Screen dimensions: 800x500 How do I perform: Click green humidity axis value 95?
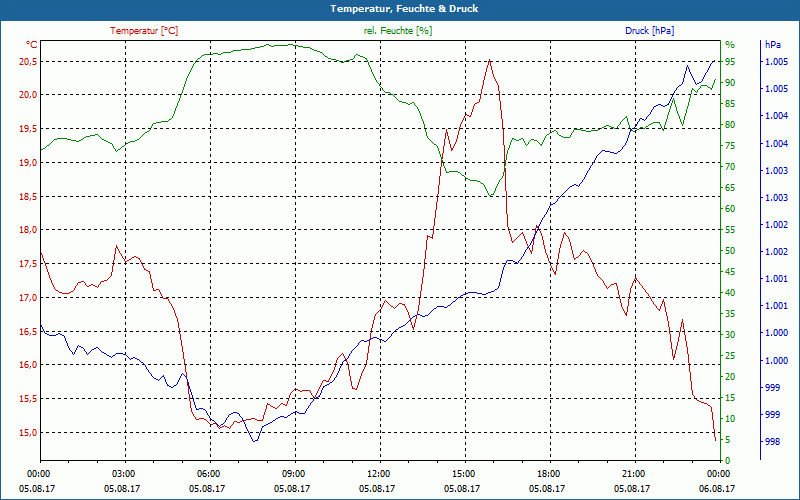(730, 62)
